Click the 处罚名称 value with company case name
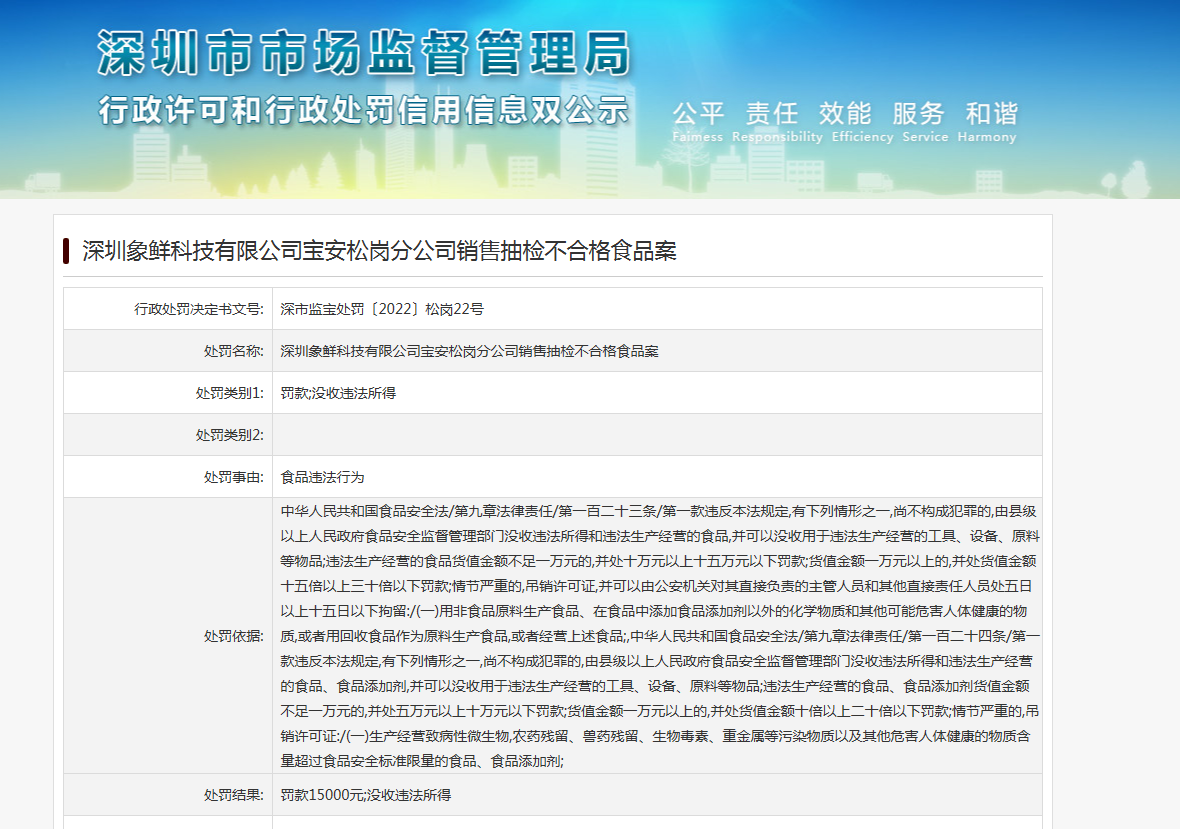The height and width of the screenshot is (829, 1180). tap(470, 351)
